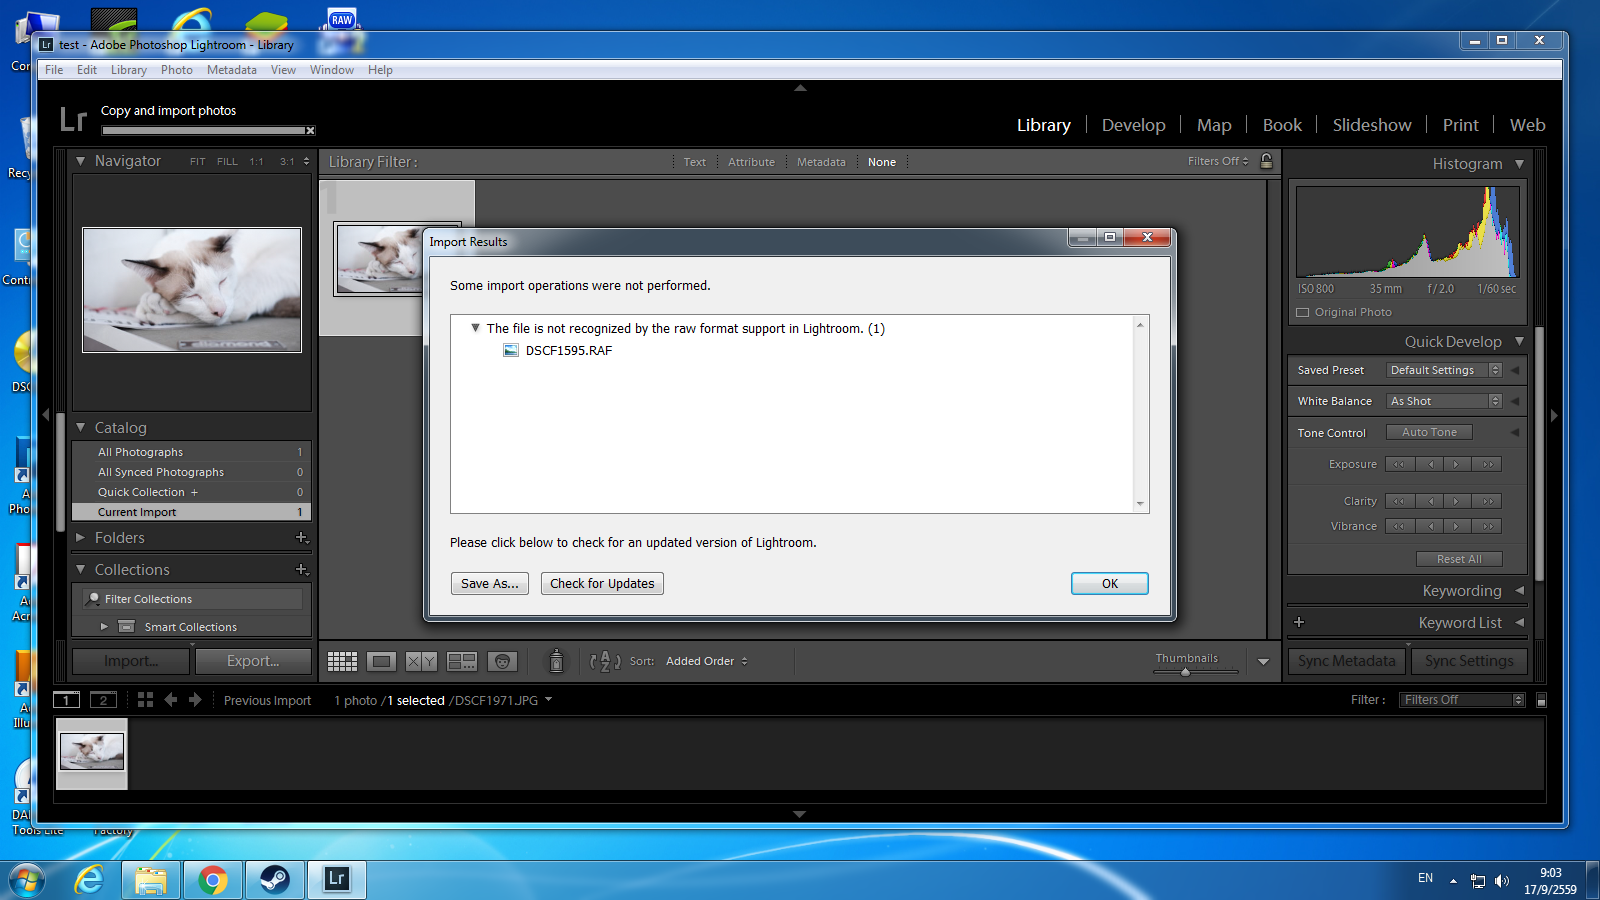Open White Balance As Shot dropdown
Viewport: 1600px width, 900px height.
pos(1445,401)
